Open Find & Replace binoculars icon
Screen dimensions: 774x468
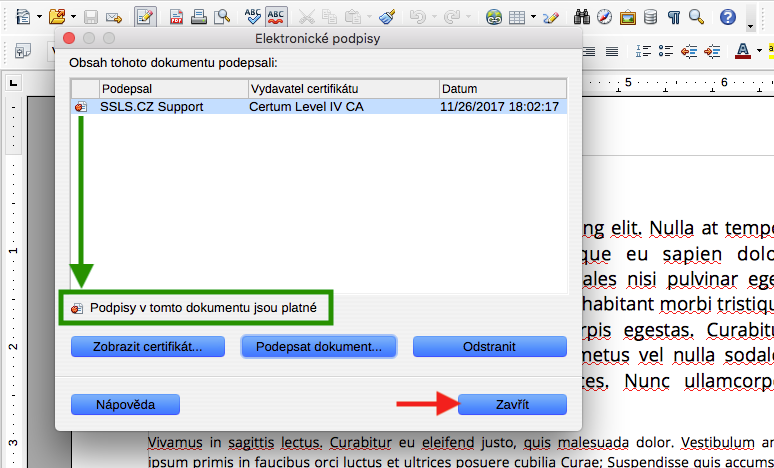pyautogui.click(x=582, y=17)
